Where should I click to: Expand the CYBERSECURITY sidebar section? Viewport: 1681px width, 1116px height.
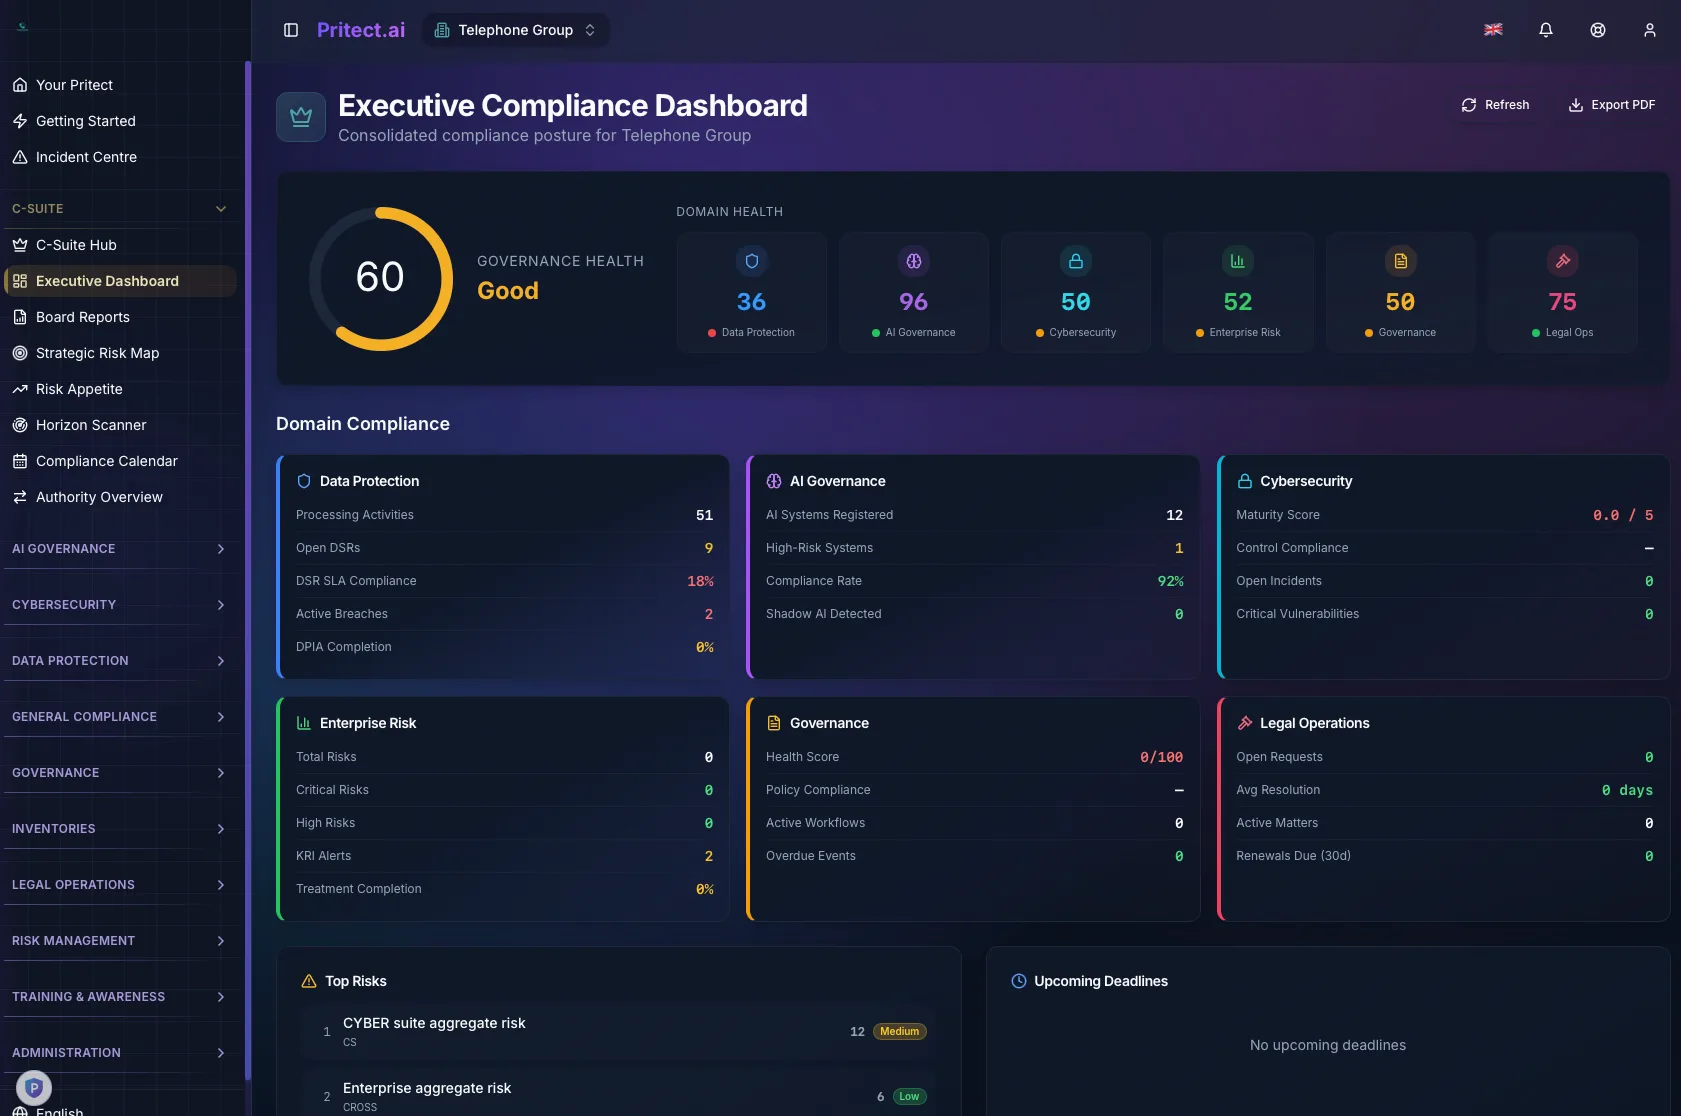click(x=120, y=605)
